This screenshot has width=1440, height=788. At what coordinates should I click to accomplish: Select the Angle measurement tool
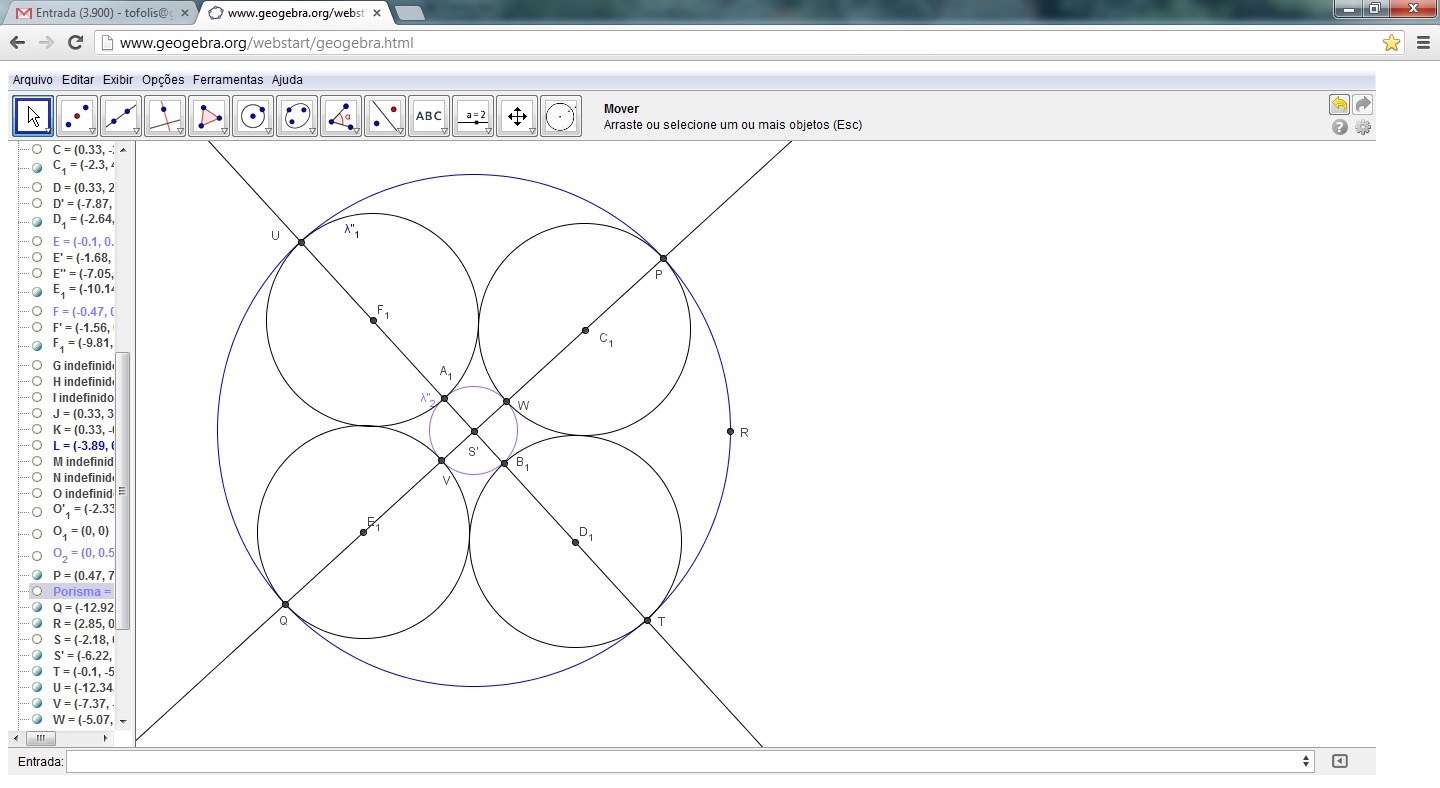tap(341, 116)
